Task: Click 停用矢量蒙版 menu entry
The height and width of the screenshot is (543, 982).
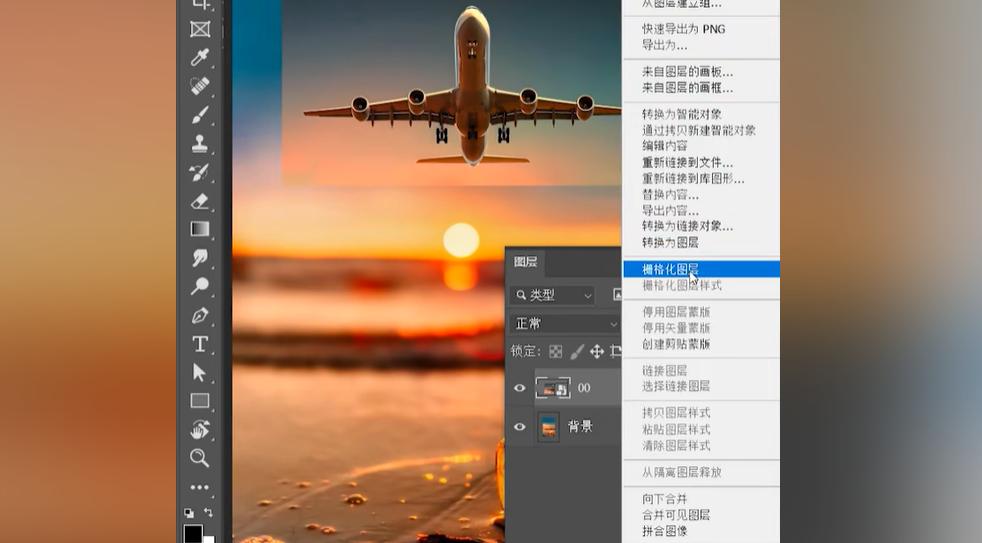Action: [x=676, y=328]
